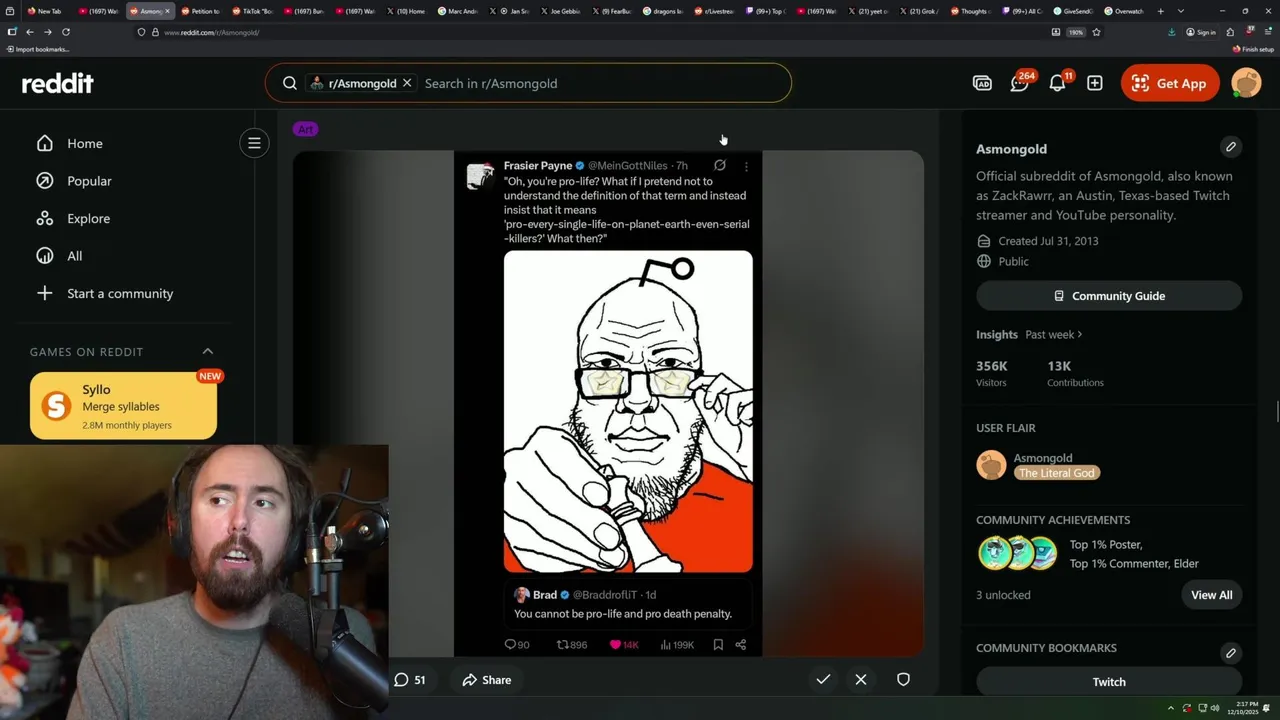This screenshot has height=720, width=1280.
Task: Open a new browser tab plus
Action: tap(1160, 11)
